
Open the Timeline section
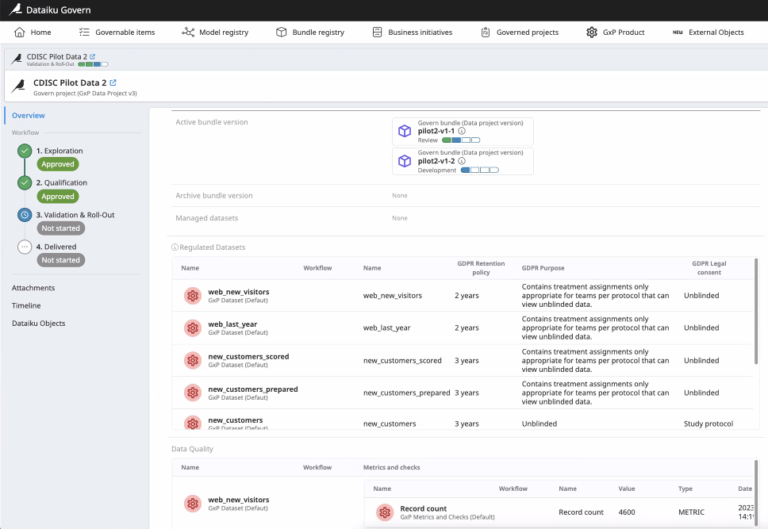[26, 306]
